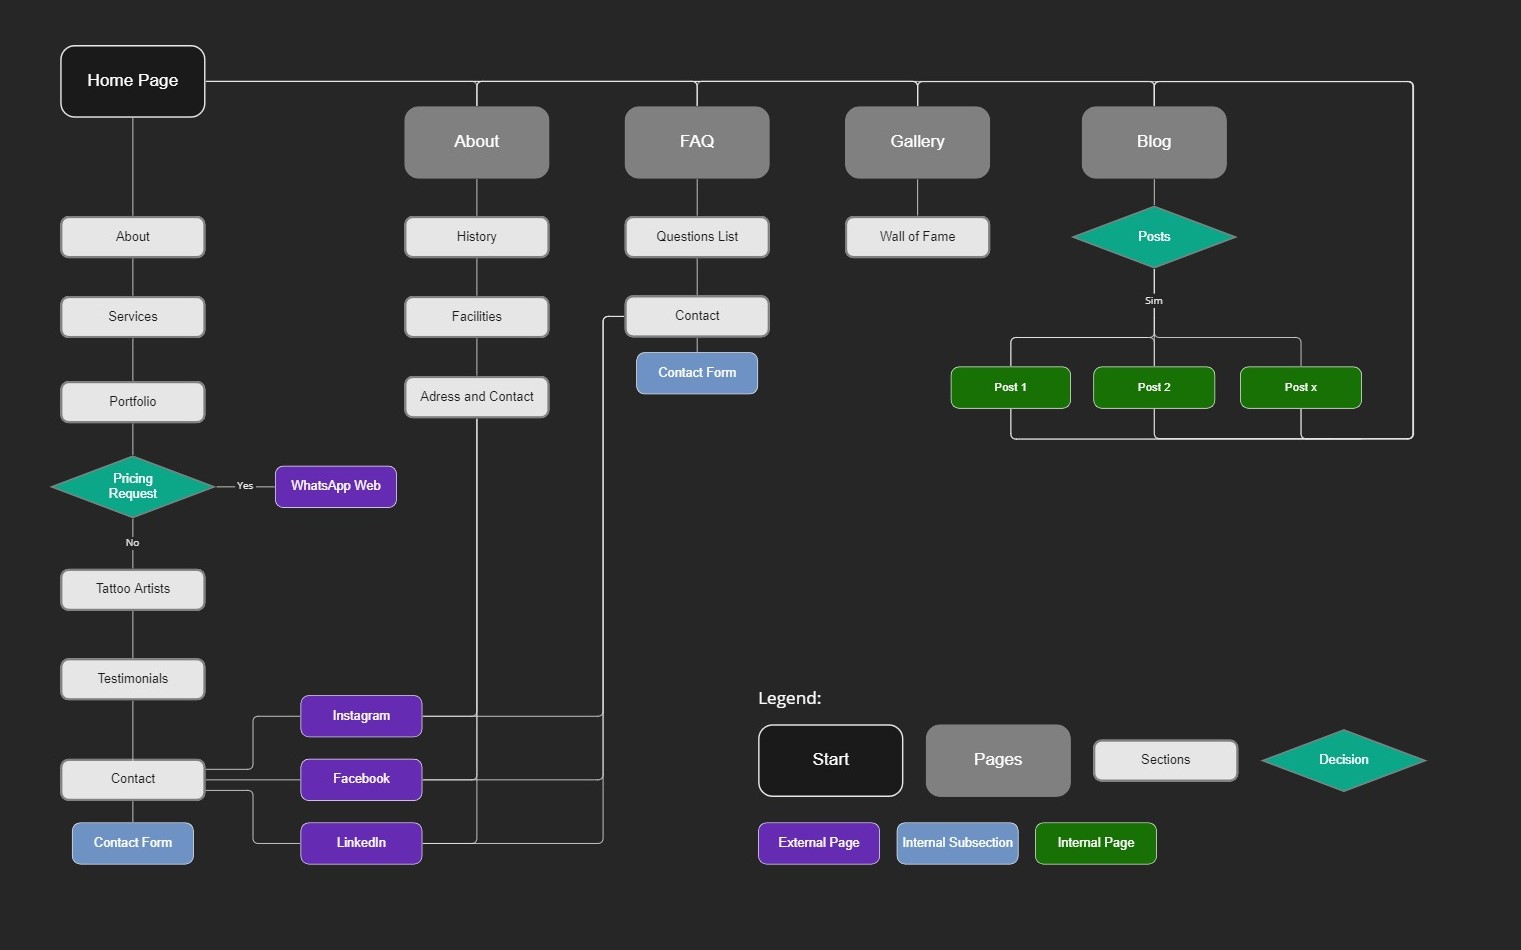Viewport: 1521px width, 950px height.
Task: Click the Post x internal page node
Action: point(1301,387)
